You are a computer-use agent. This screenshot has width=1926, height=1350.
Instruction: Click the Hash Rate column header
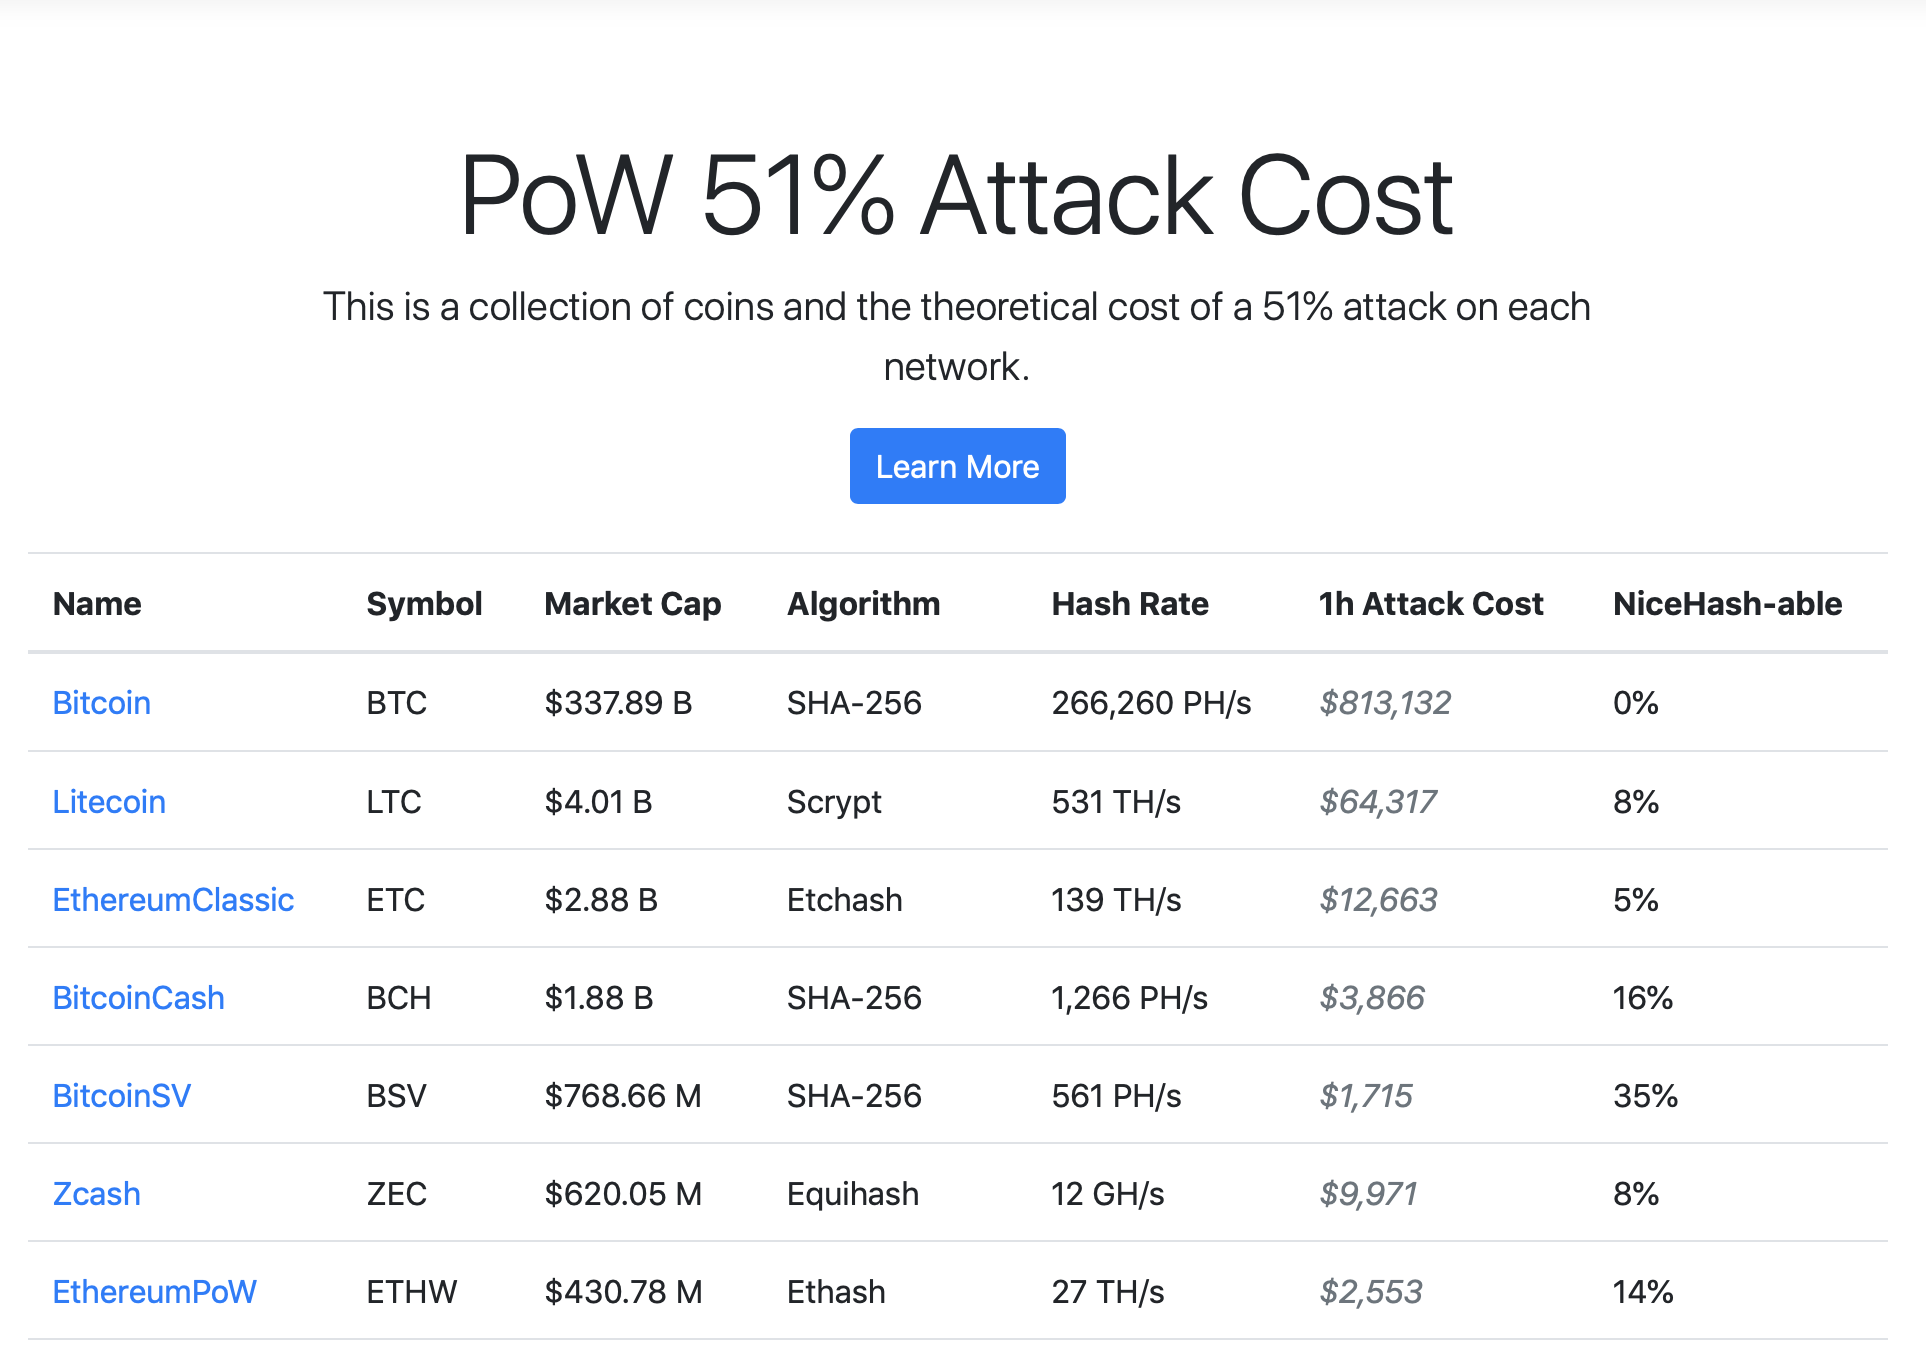[1130, 604]
